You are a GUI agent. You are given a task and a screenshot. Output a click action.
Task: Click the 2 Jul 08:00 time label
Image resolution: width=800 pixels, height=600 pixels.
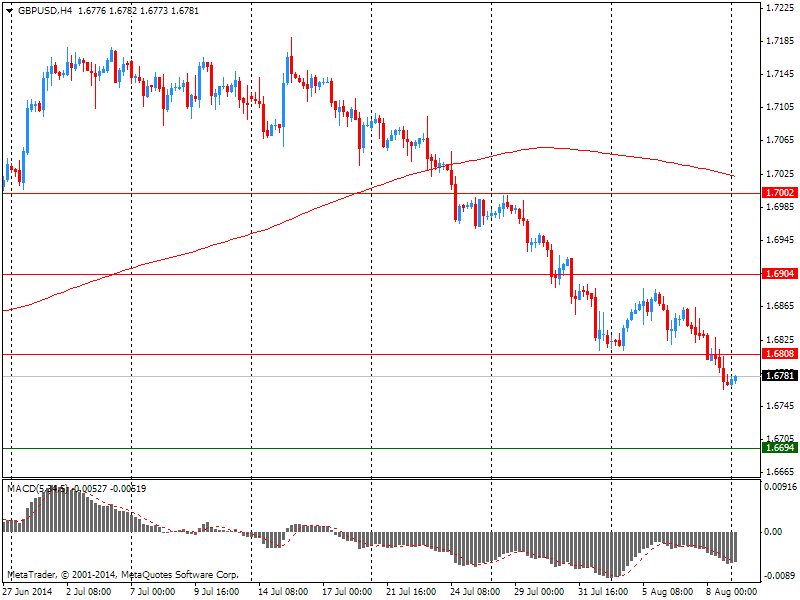(89, 592)
